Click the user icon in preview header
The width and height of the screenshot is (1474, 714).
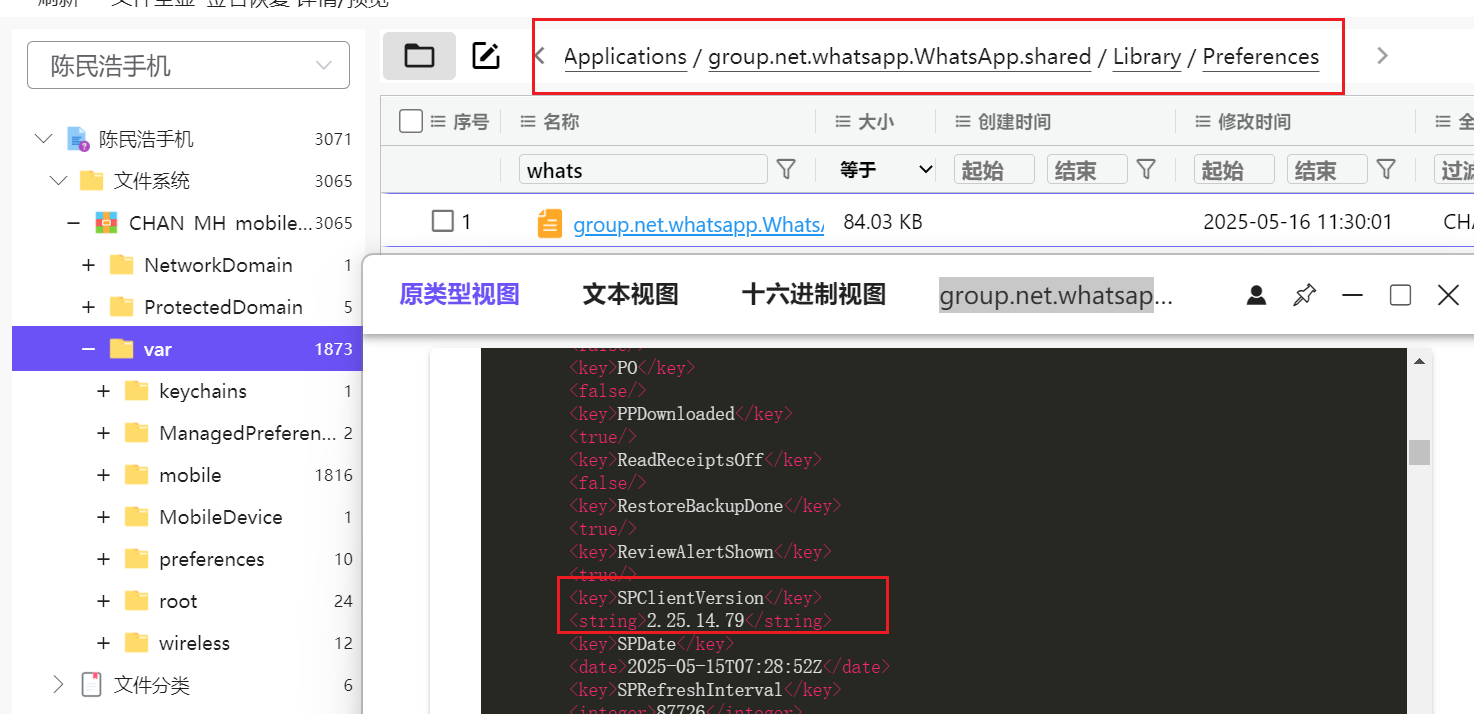click(1257, 295)
